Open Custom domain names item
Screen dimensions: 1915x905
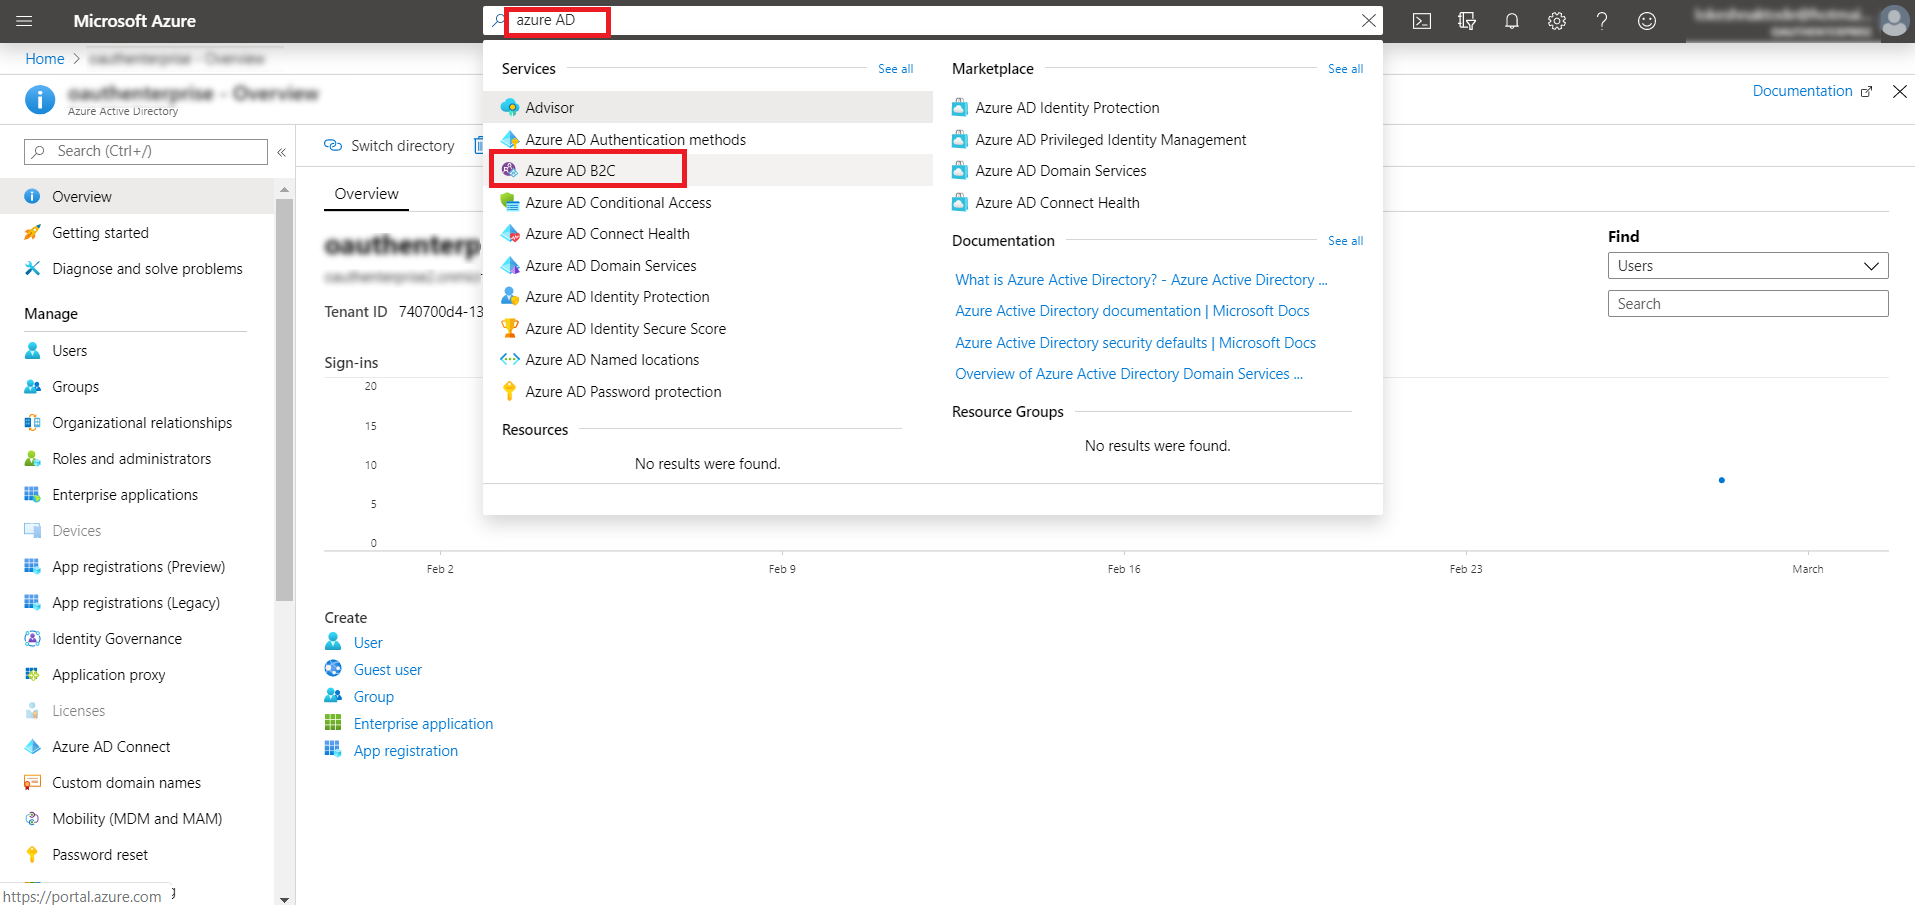pyautogui.click(x=137, y=782)
